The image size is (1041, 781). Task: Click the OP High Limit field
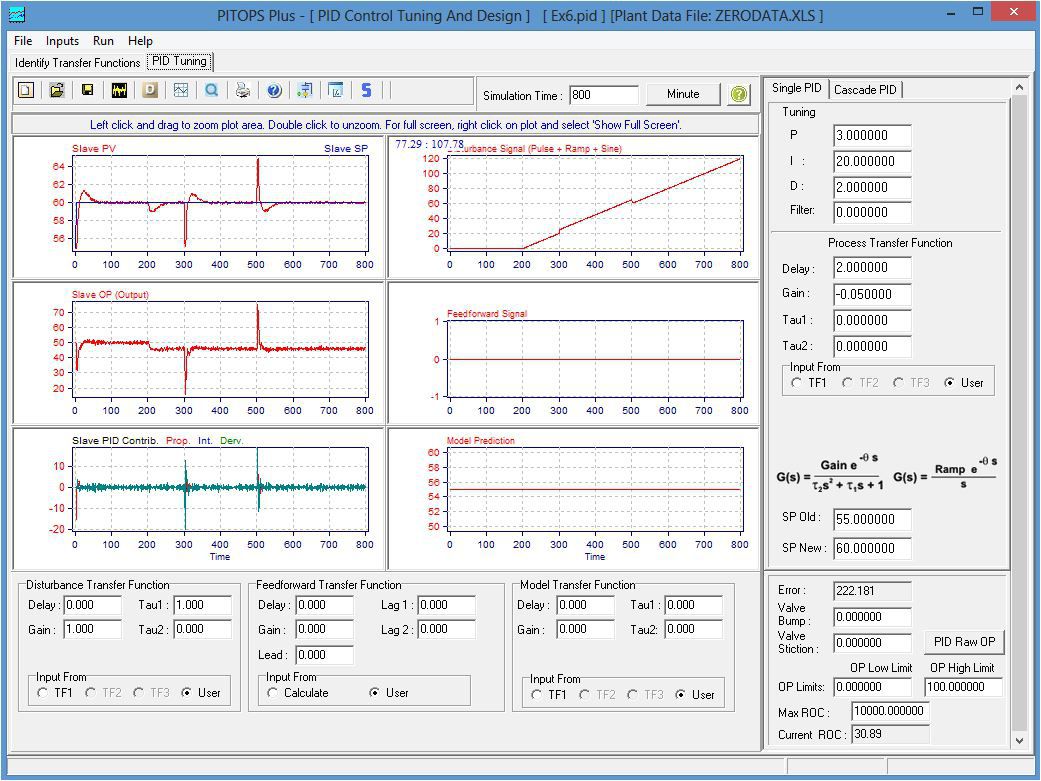click(963, 687)
